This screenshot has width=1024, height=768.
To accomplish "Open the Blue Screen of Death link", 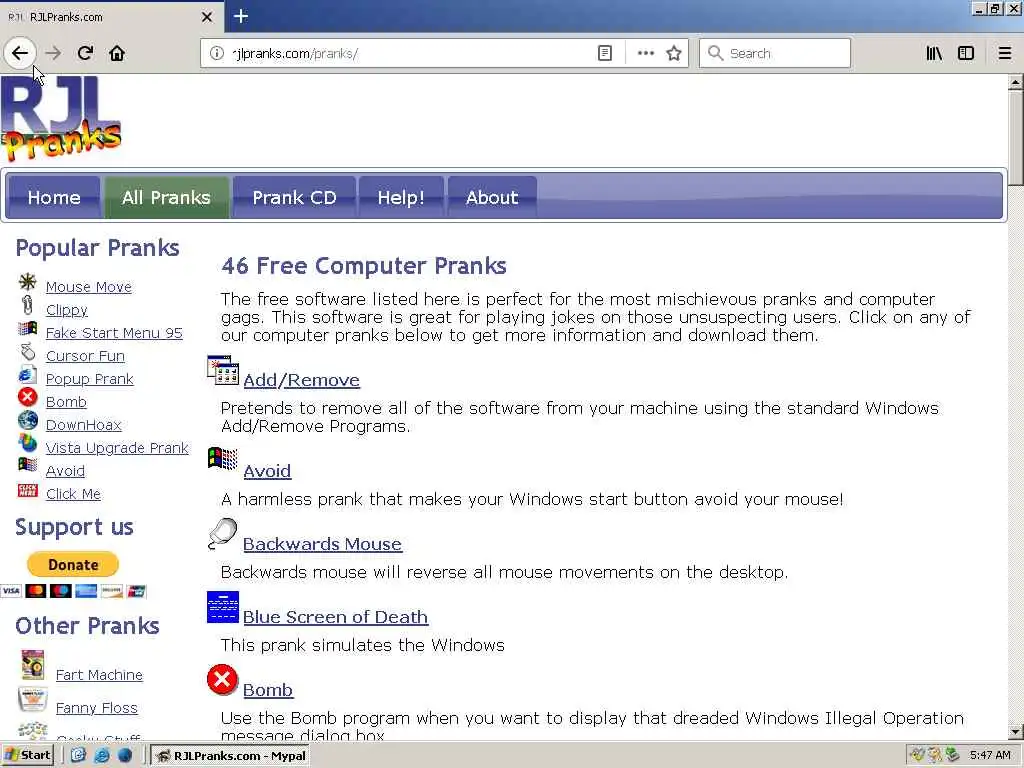I will point(336,617).
